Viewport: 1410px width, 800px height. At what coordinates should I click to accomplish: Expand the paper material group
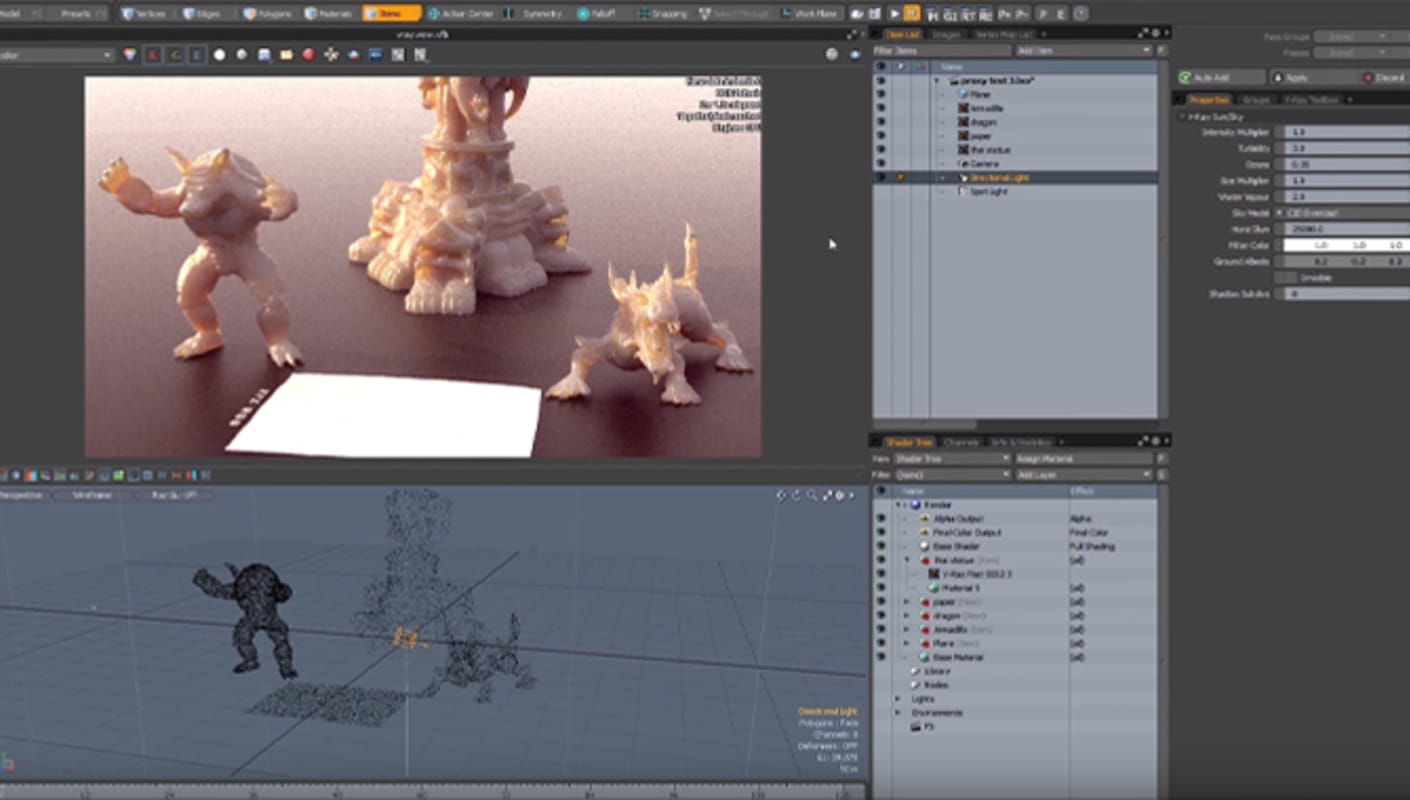pyautogui.click(x=907, y=602)
